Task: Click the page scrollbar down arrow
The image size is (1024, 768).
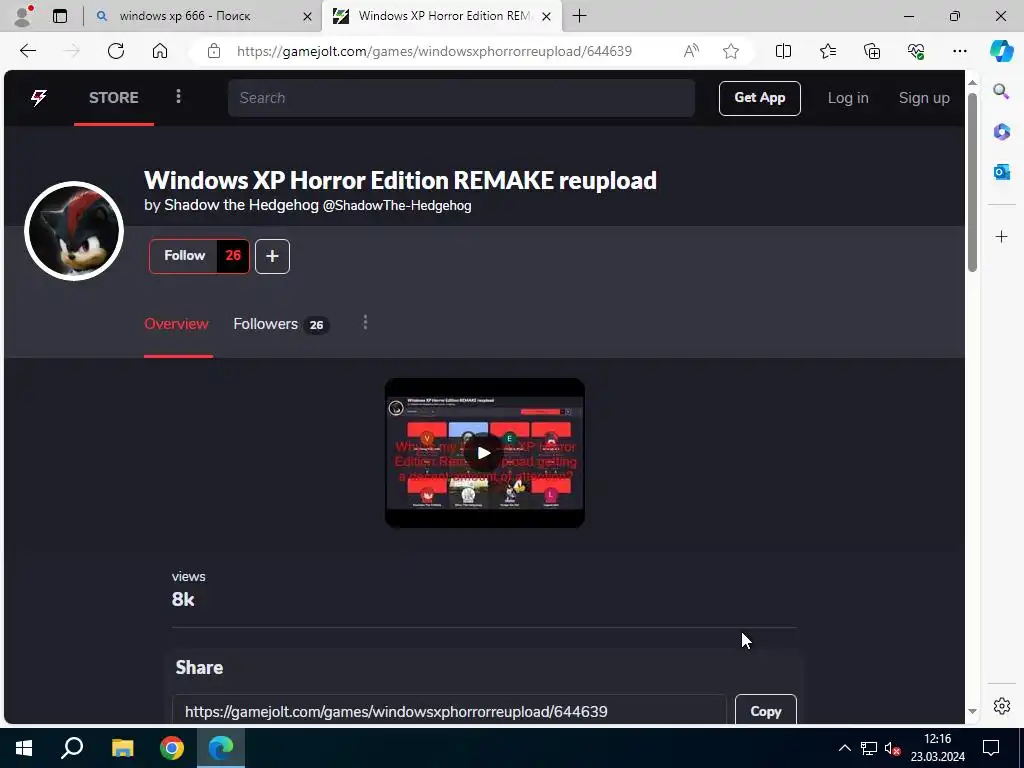Action: pyautogui.click(x=972, y=712)
